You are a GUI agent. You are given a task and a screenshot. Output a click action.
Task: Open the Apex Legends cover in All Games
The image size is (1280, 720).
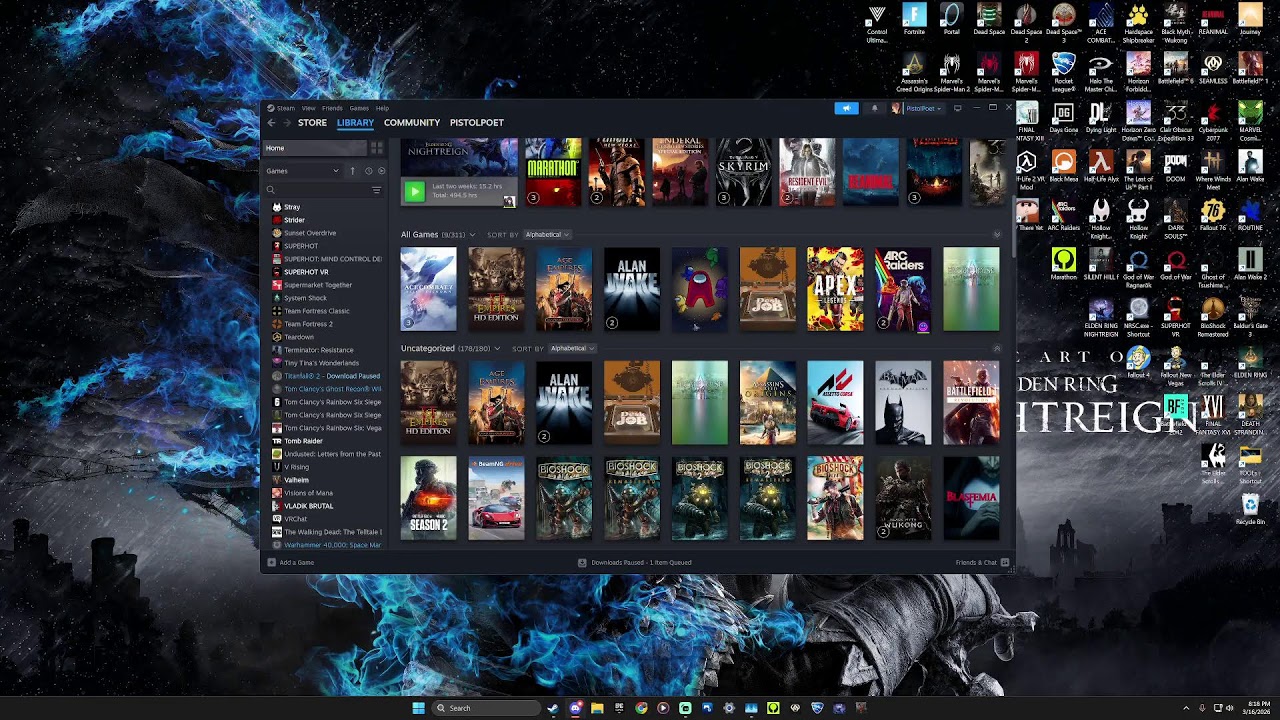click(x=835, y=289)
